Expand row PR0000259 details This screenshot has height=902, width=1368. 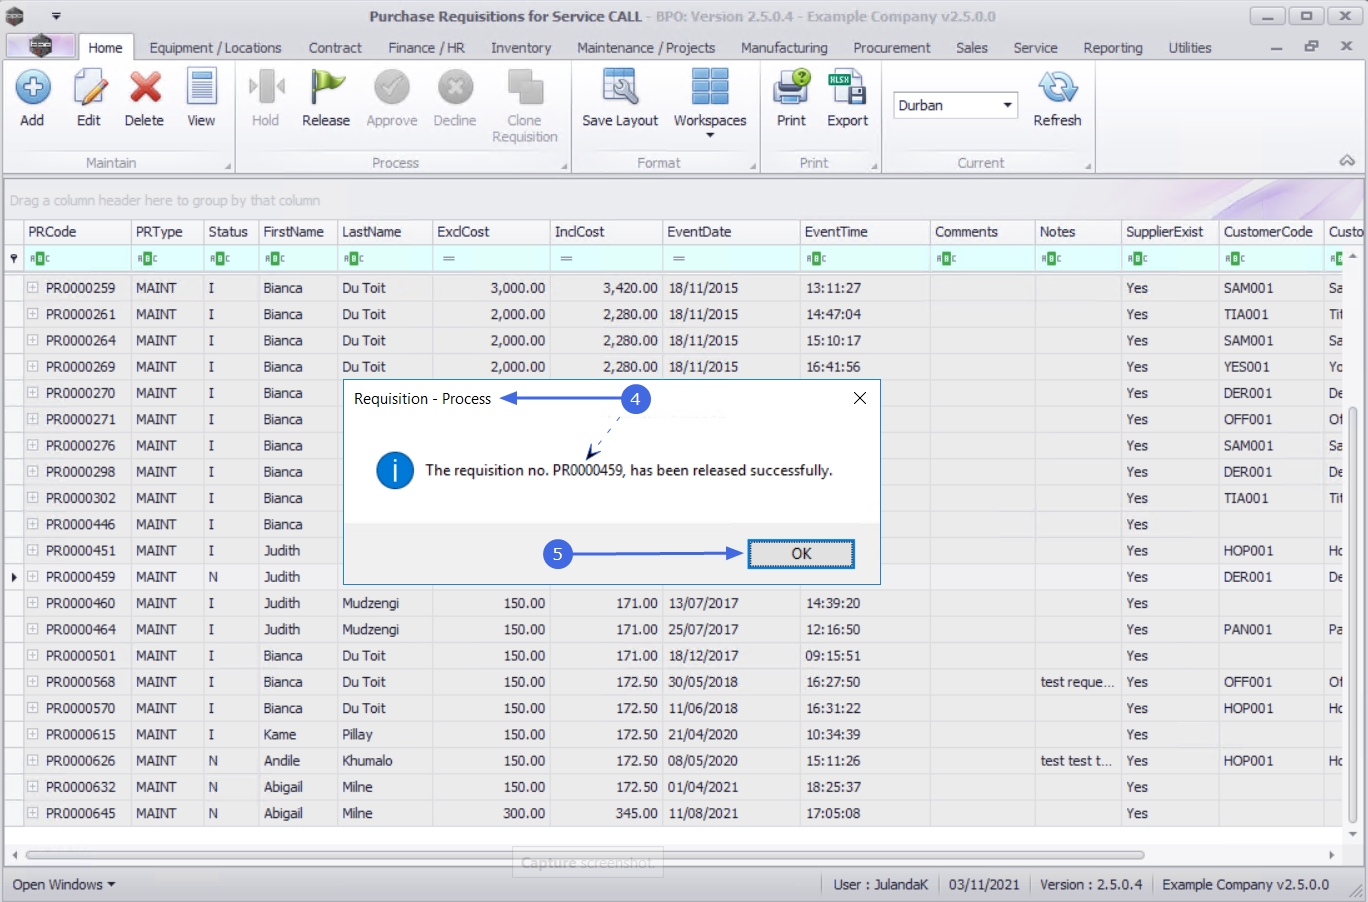[x=33, y=288]
